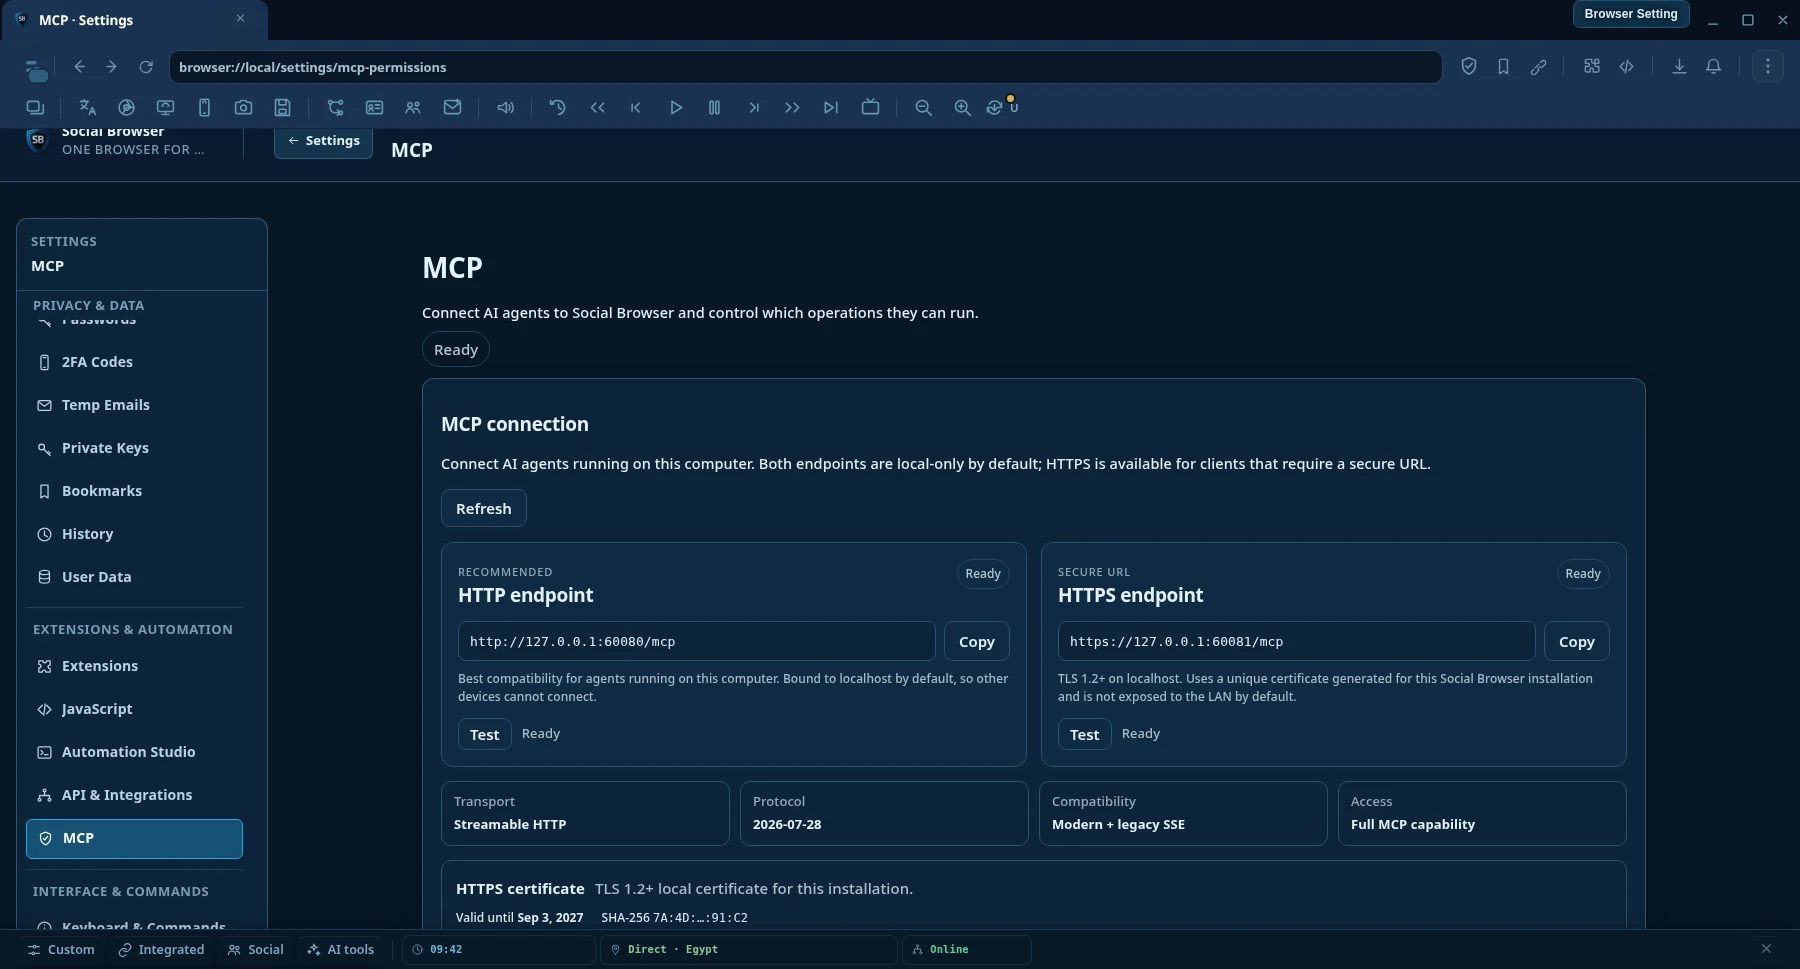The width and height of the screenshot is (1800, 969).
Task: Click the mobile device view icon
Action: [x=204, y=107]
